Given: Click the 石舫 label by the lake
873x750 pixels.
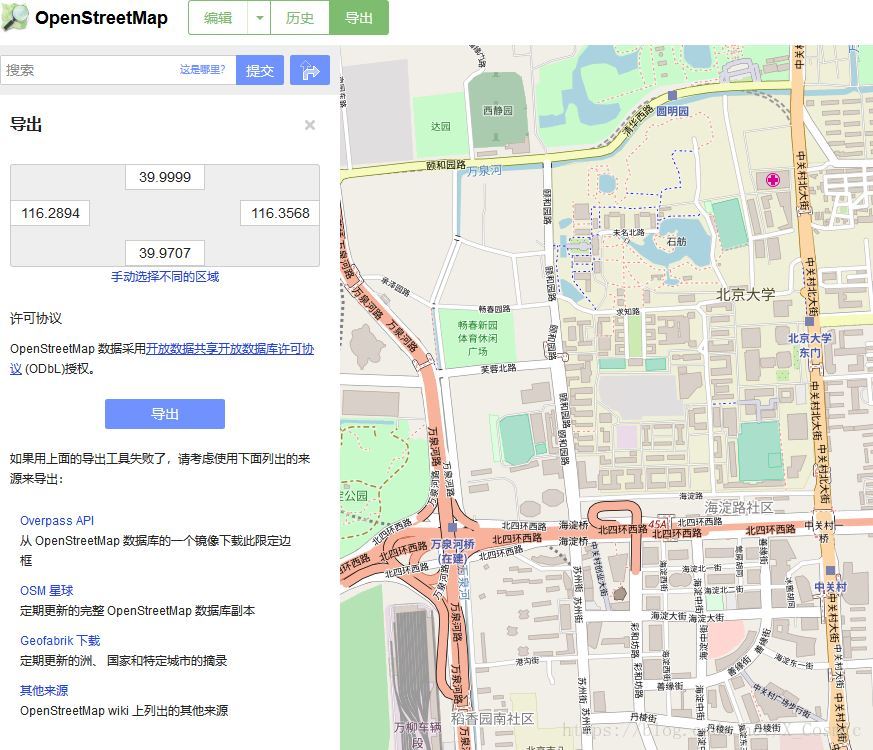Looking at the screenshot, I should click(676, 242).
